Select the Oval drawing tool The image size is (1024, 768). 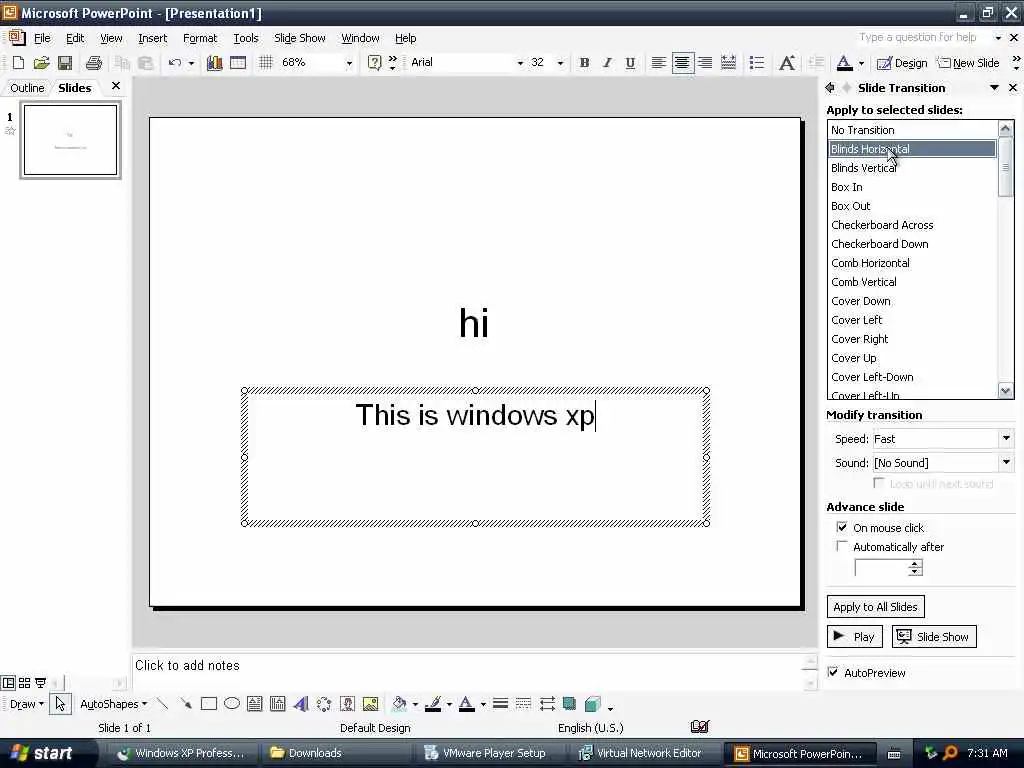[x=232, y=703]
